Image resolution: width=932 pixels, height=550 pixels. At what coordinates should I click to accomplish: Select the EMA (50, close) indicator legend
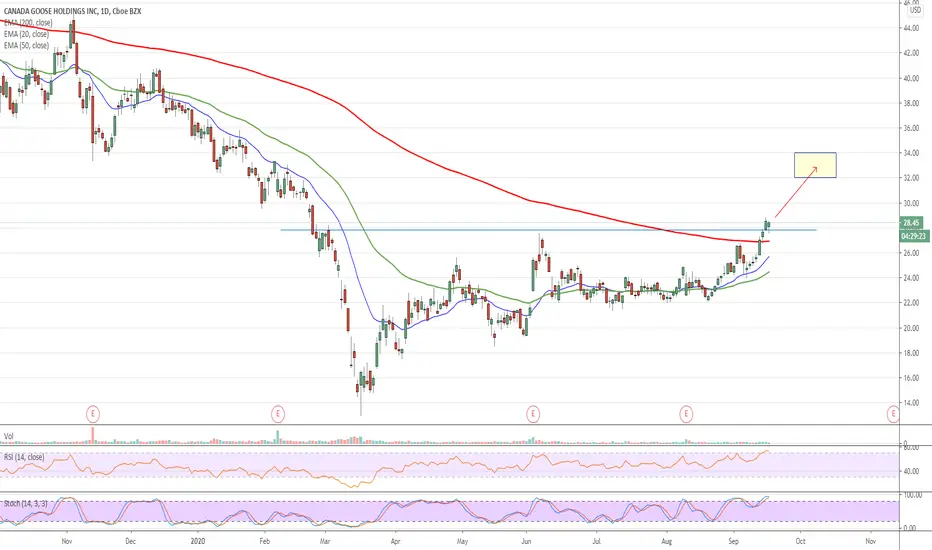(26, 45)
